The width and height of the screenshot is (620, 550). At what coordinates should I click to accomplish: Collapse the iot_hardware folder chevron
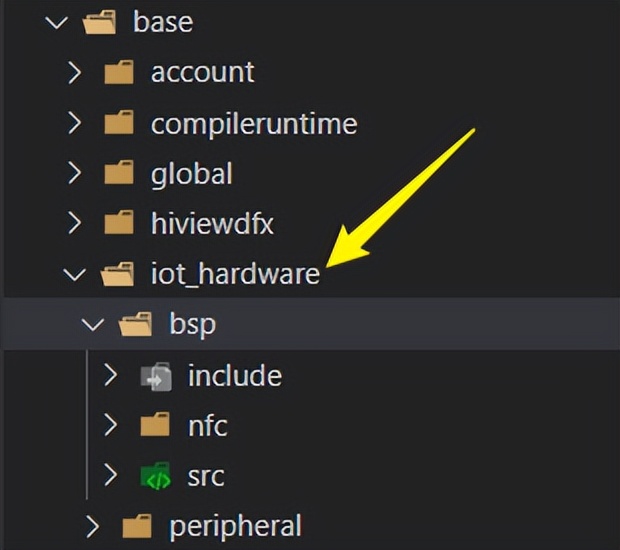(x=74, y=274)
